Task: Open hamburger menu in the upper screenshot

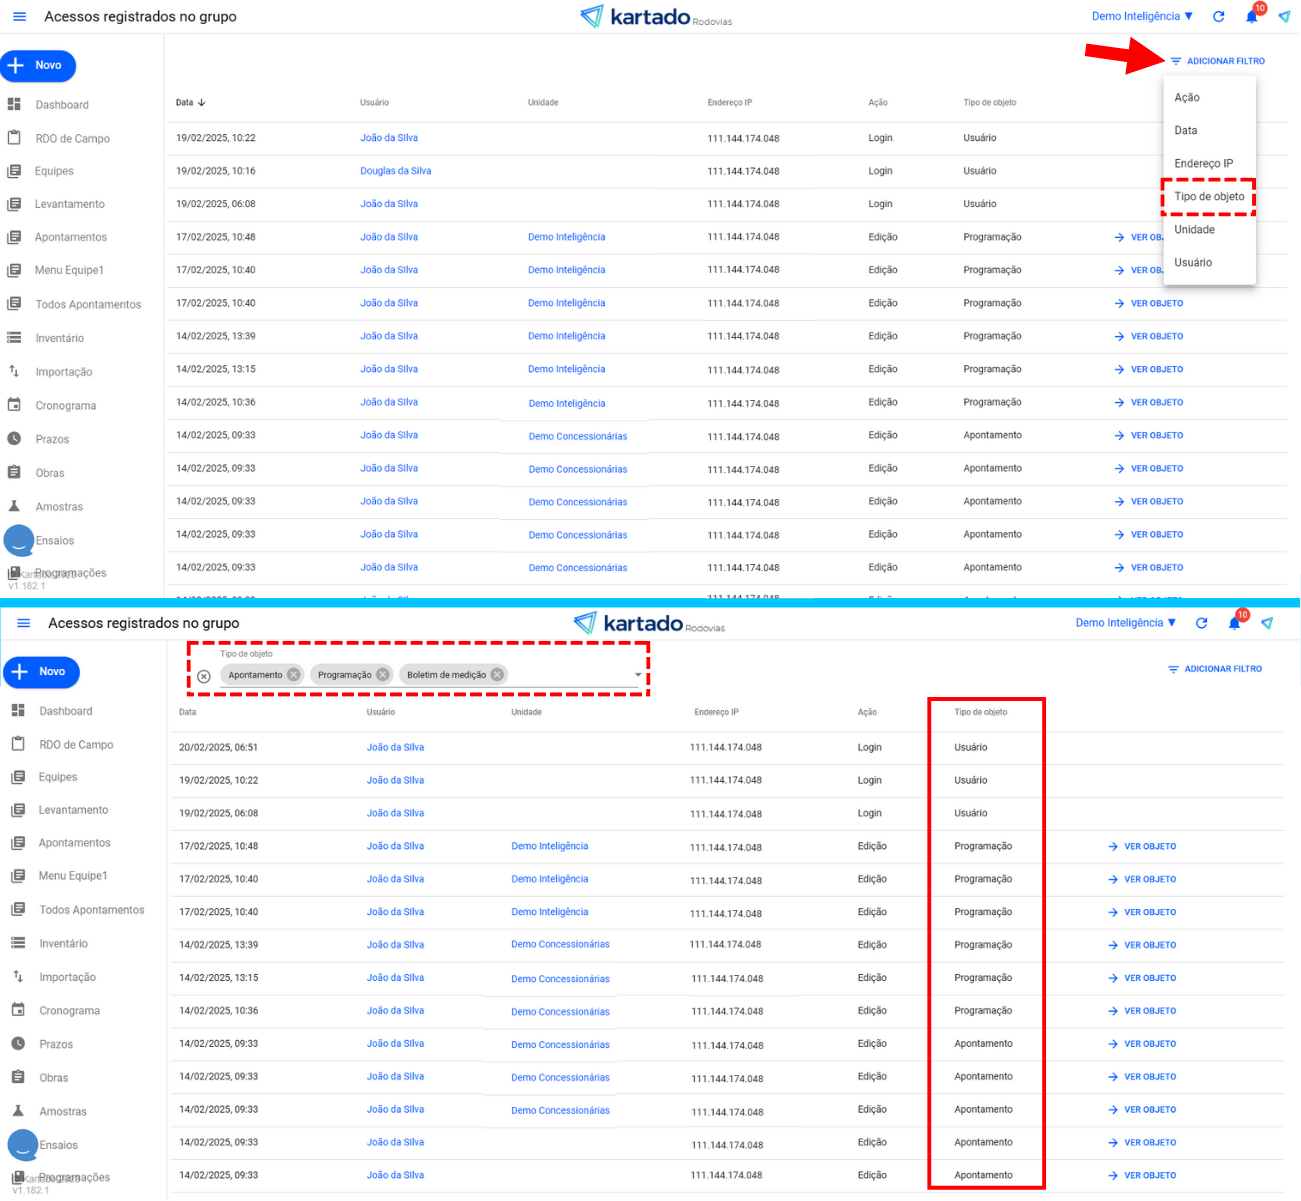Action: pos(19,17)
